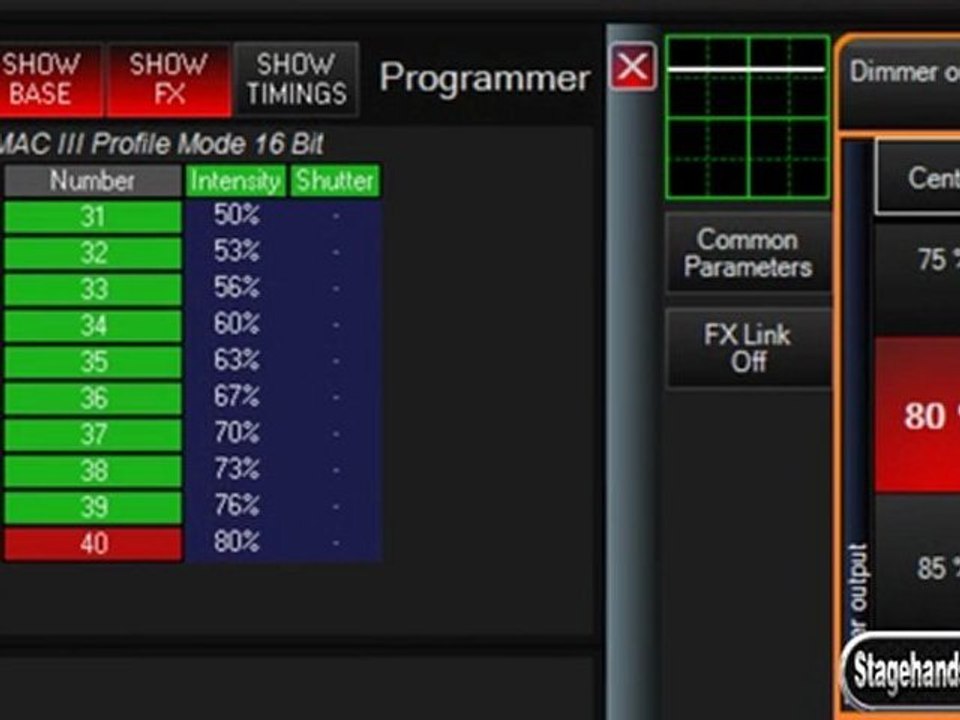Click shutter cell for fixture 40
This screenshot has height=720, width=960.
[336, 543]
